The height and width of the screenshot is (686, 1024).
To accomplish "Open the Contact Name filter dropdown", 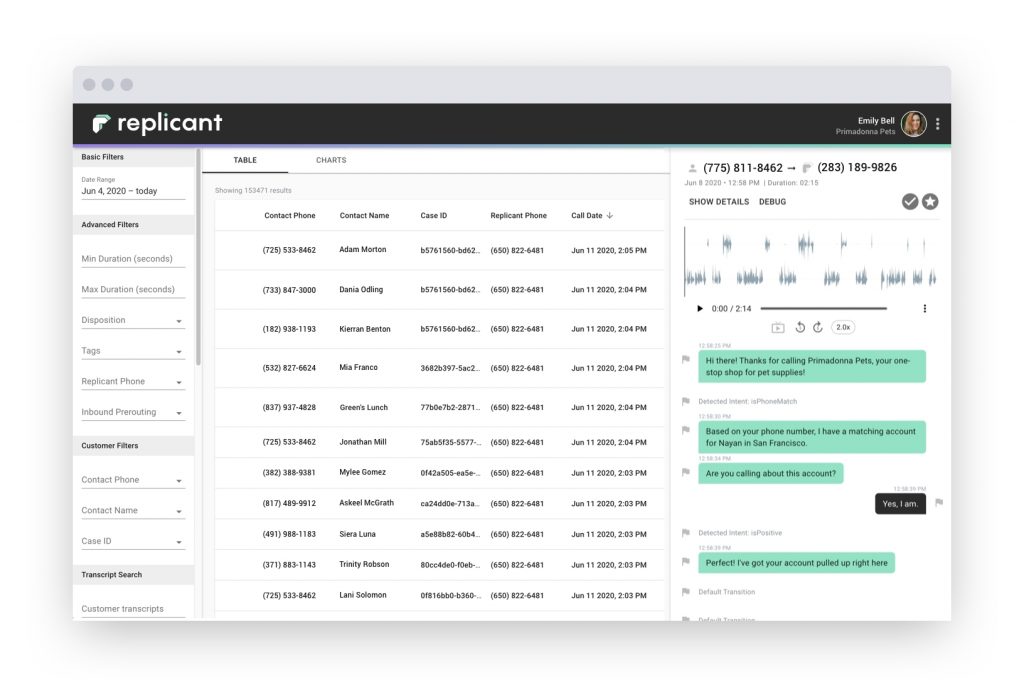I will pos(133,511).
